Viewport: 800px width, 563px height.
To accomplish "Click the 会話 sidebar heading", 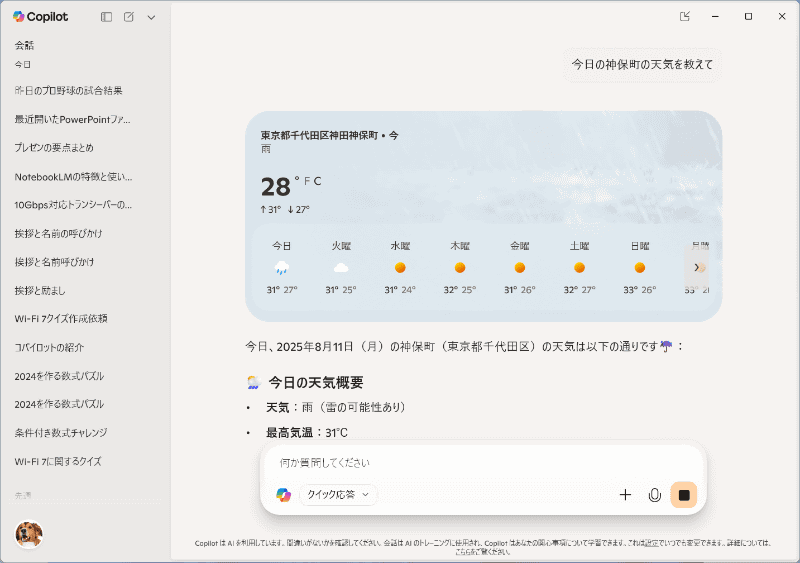I will pyautogui.click(x=24, y=45).
